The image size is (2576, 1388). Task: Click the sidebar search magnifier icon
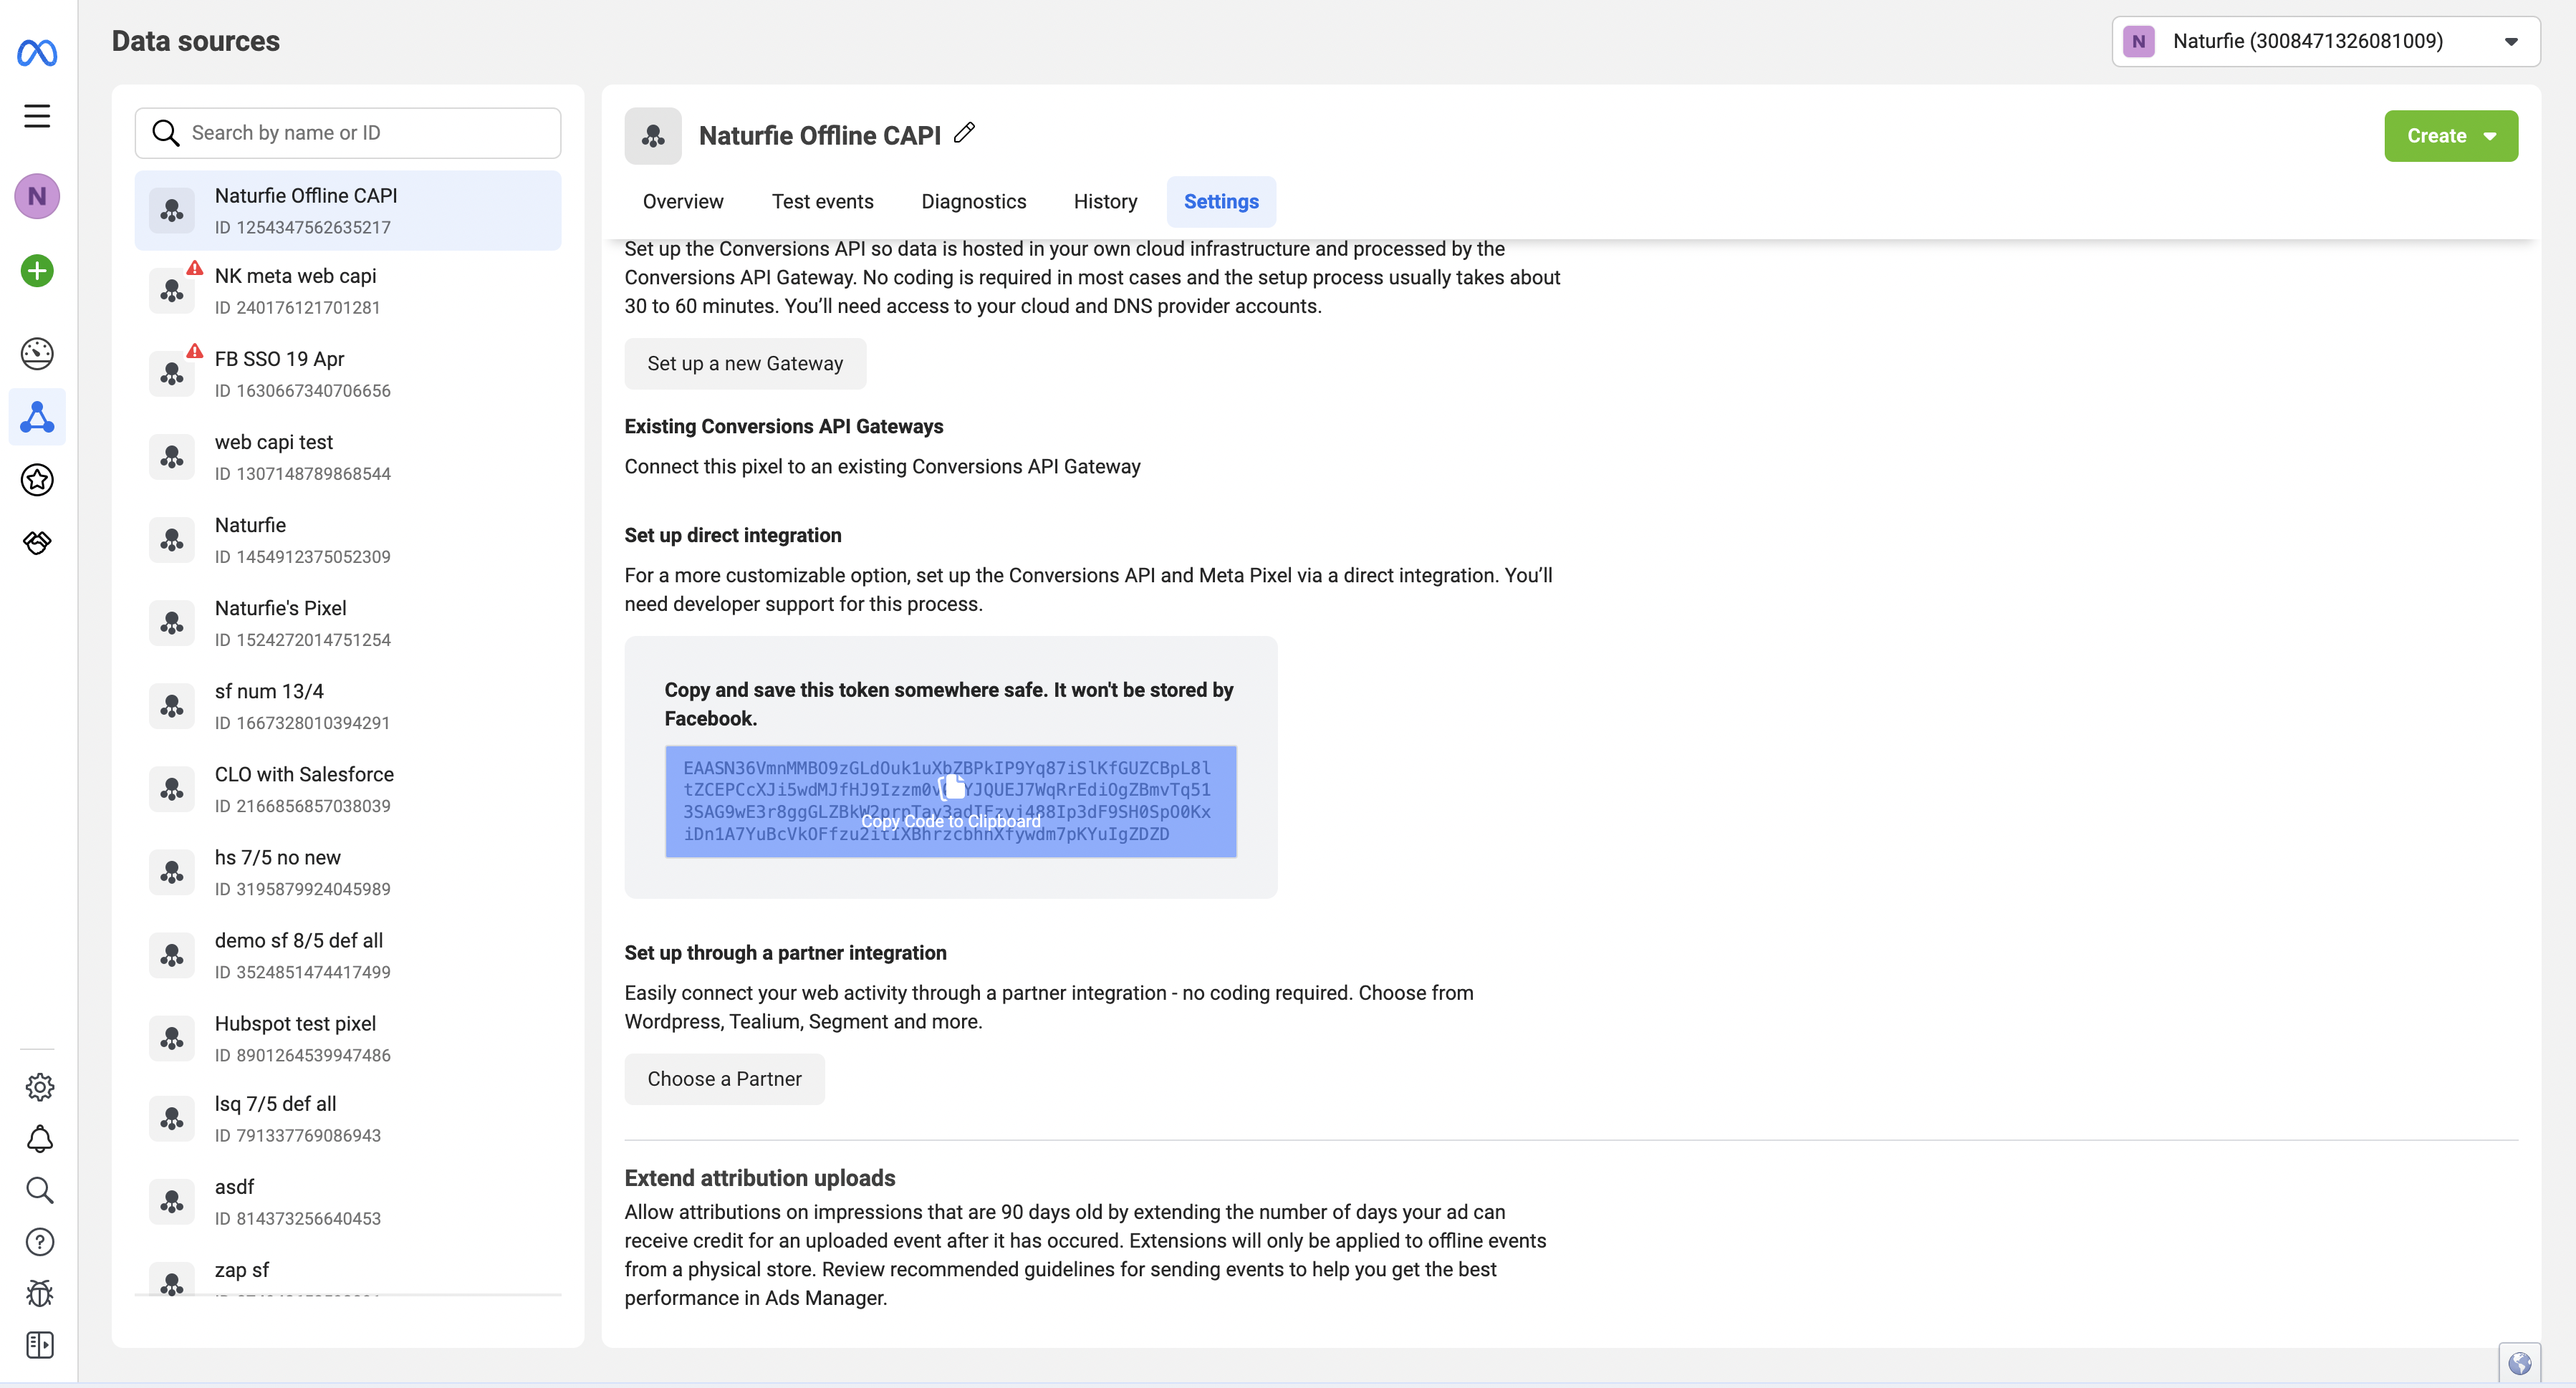[x=39, y=1190]
